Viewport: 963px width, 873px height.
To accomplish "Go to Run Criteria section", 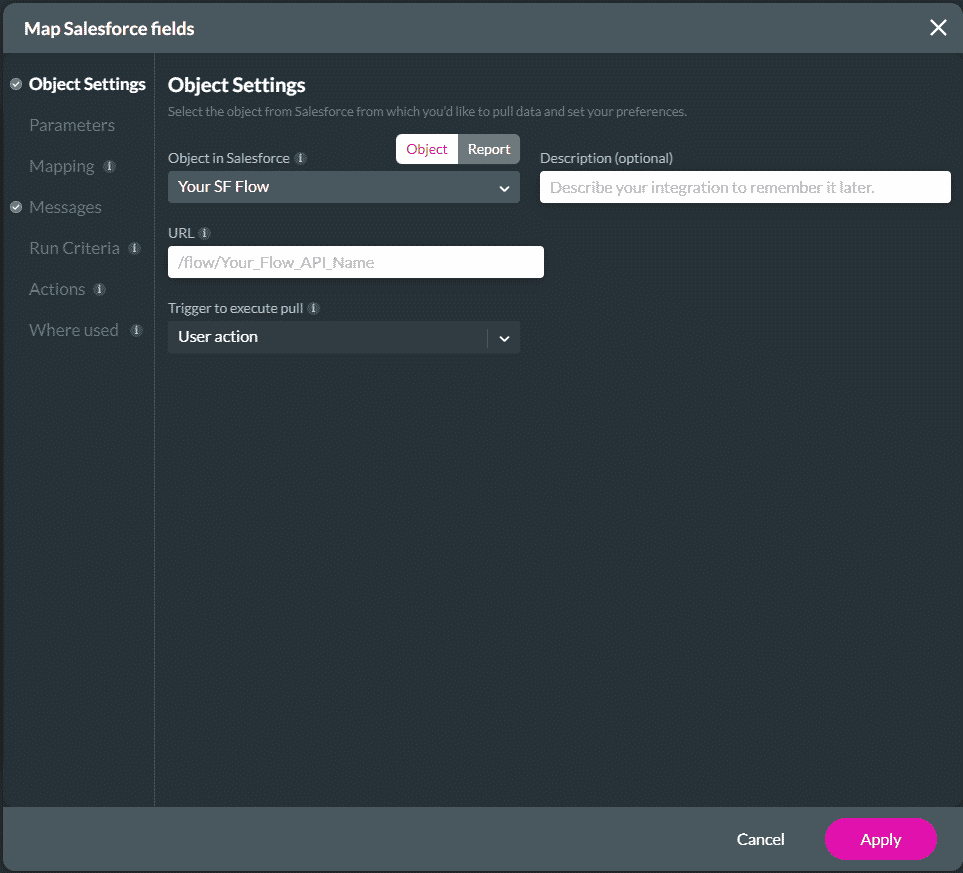I will pos(74,248).
